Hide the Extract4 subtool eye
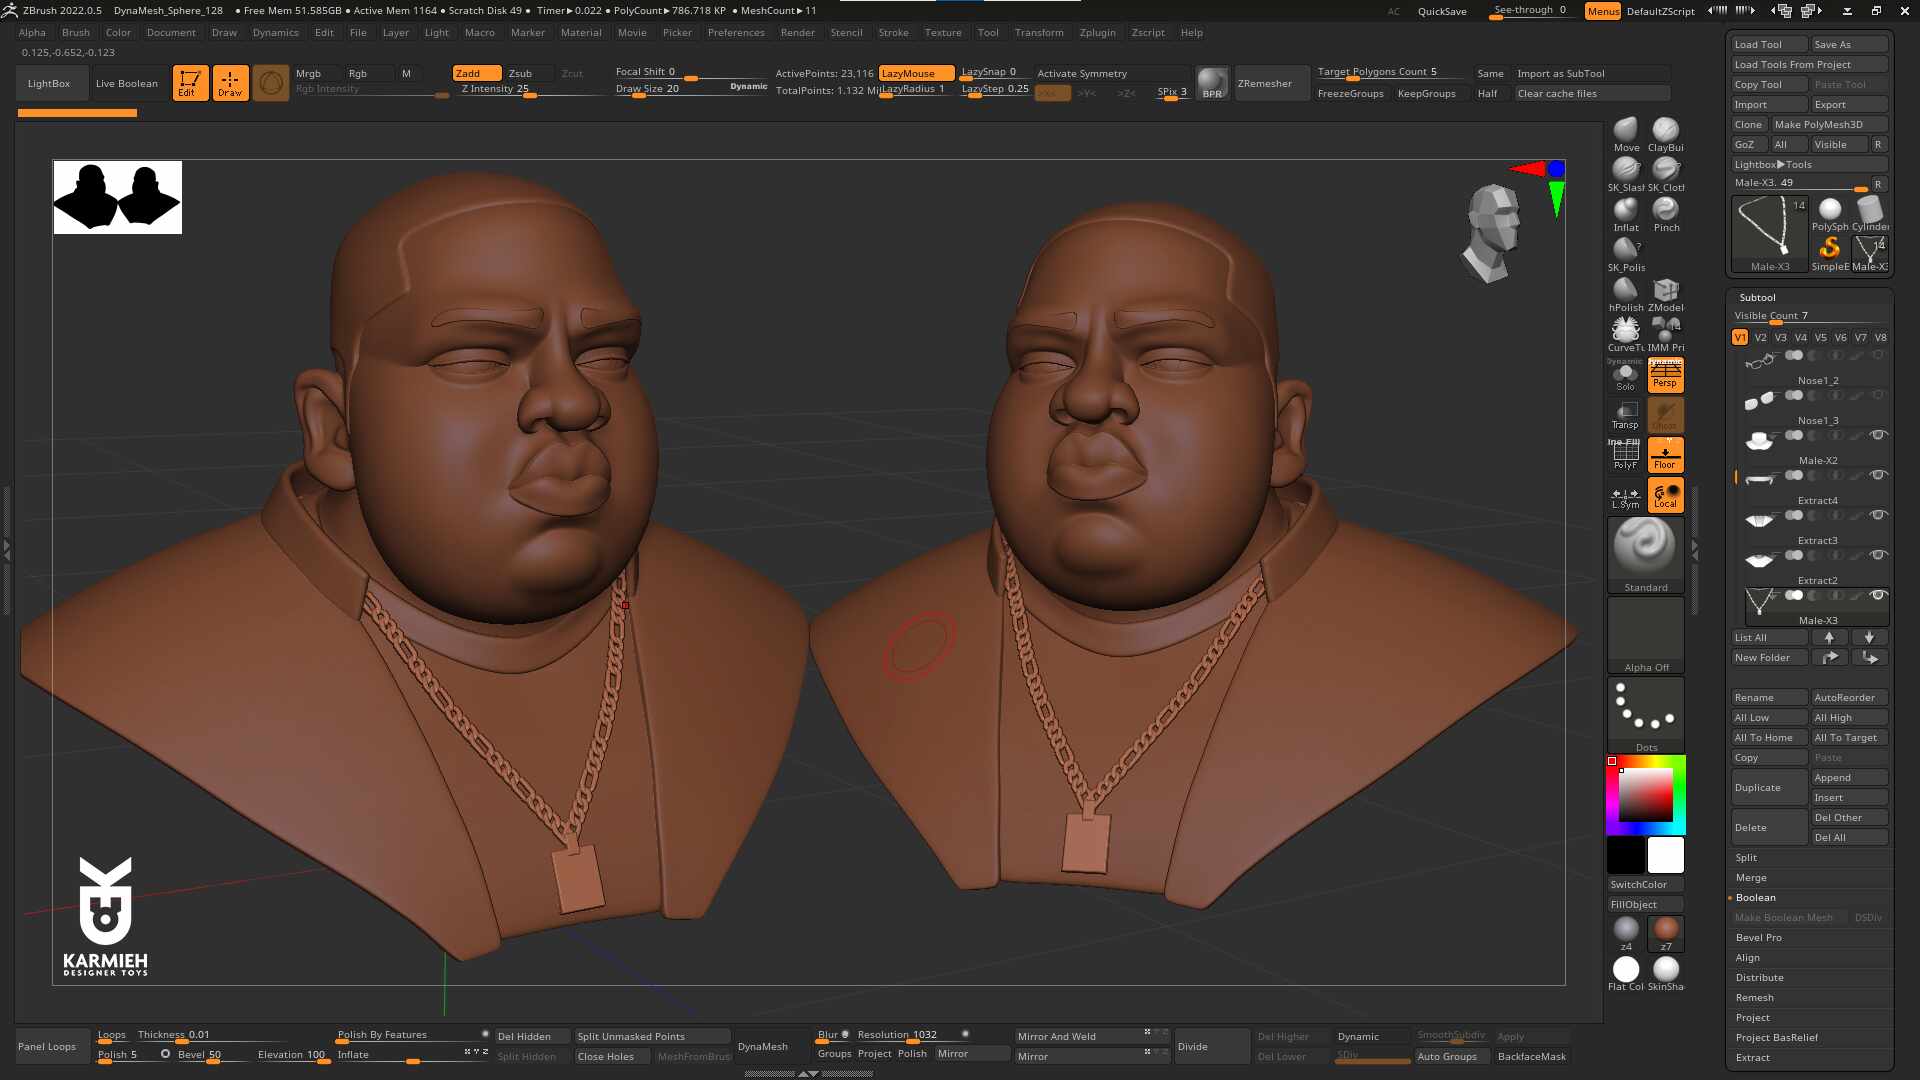The height and width of the screenshot is (1080, 1920). [x=1878, y=475]
